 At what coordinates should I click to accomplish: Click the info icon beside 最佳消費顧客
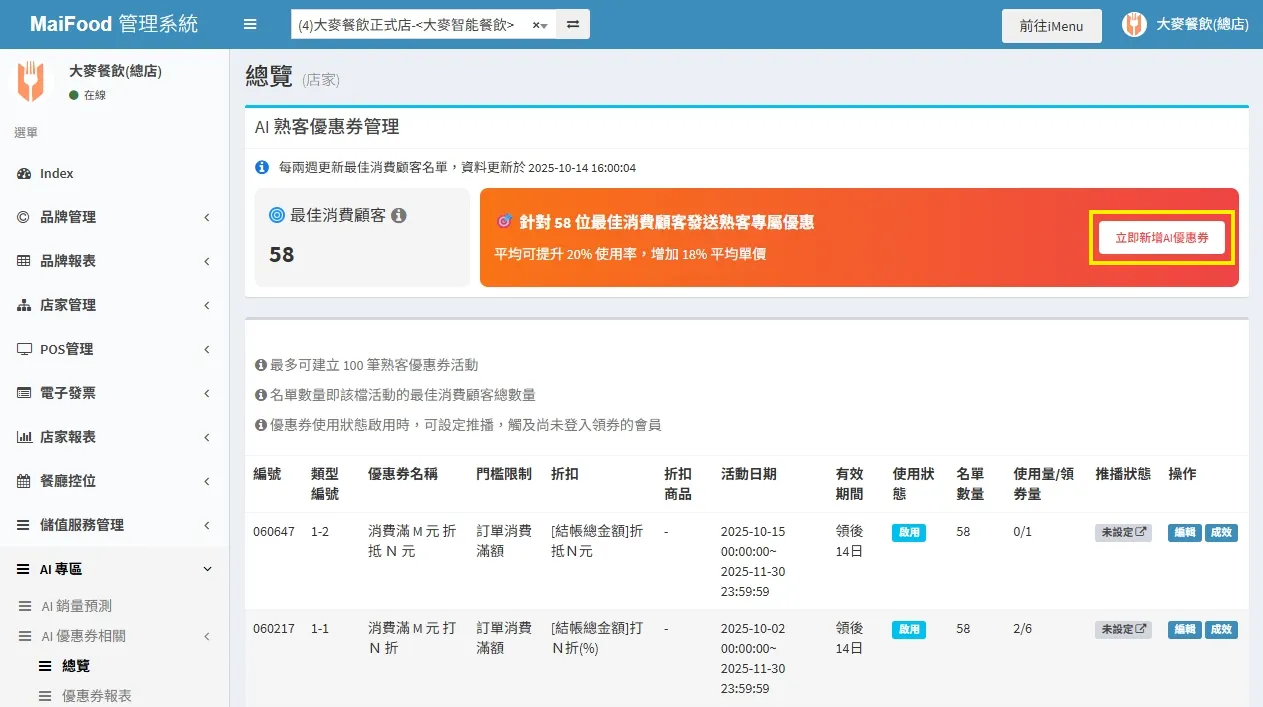click(398, 215)
